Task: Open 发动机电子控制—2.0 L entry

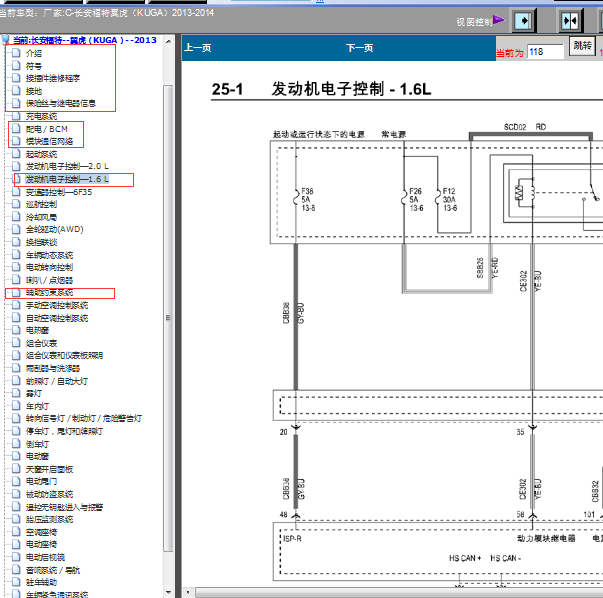Action: click(67, 166)
